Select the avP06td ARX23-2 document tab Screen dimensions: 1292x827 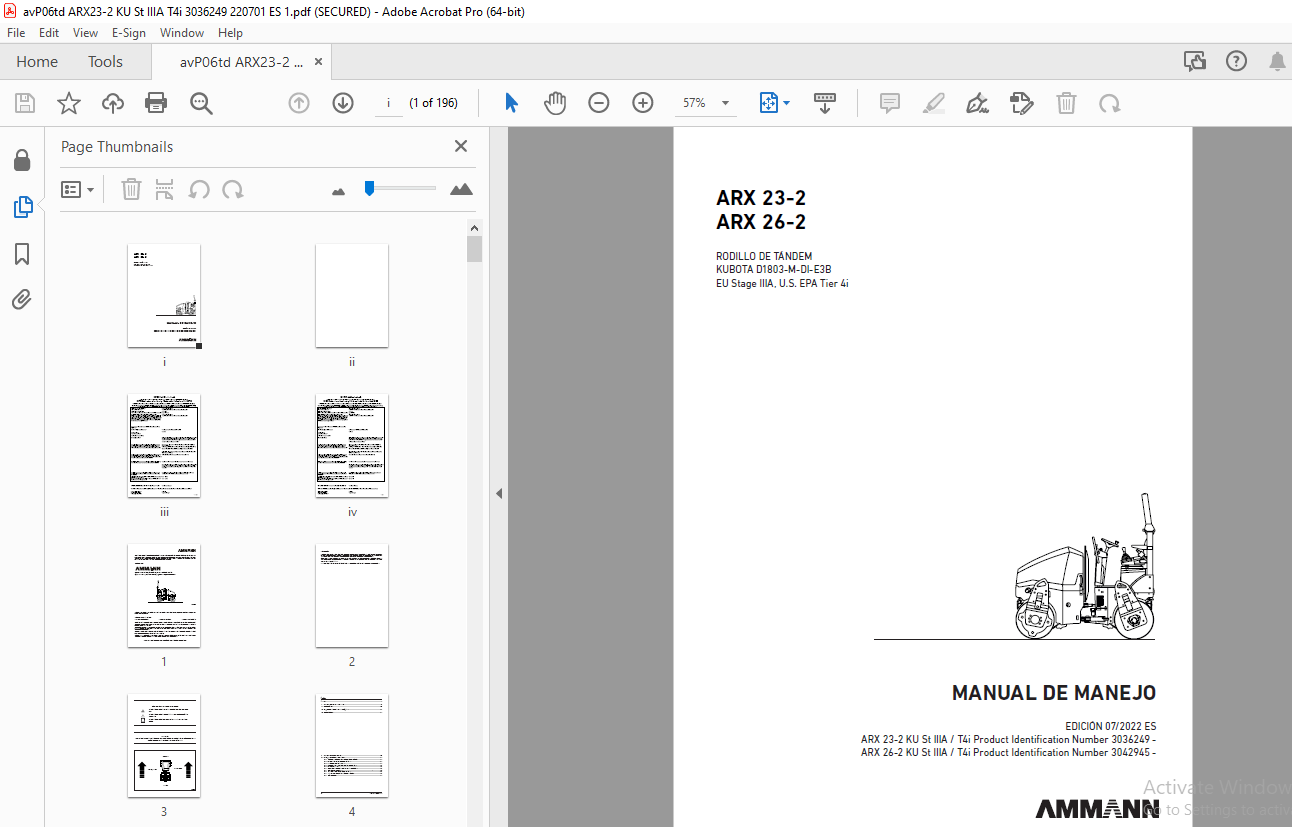tap(241, 62)
